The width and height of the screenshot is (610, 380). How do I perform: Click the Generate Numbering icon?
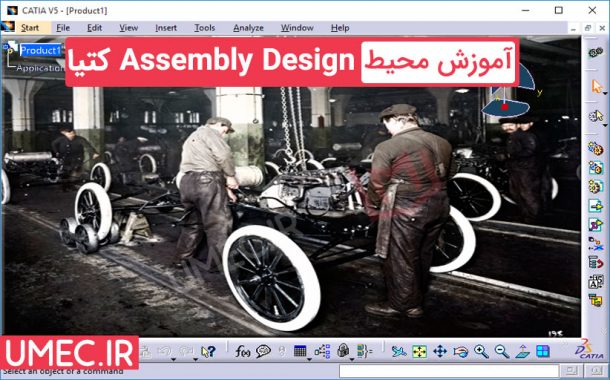pyautogui.click(x=595, y=282)
